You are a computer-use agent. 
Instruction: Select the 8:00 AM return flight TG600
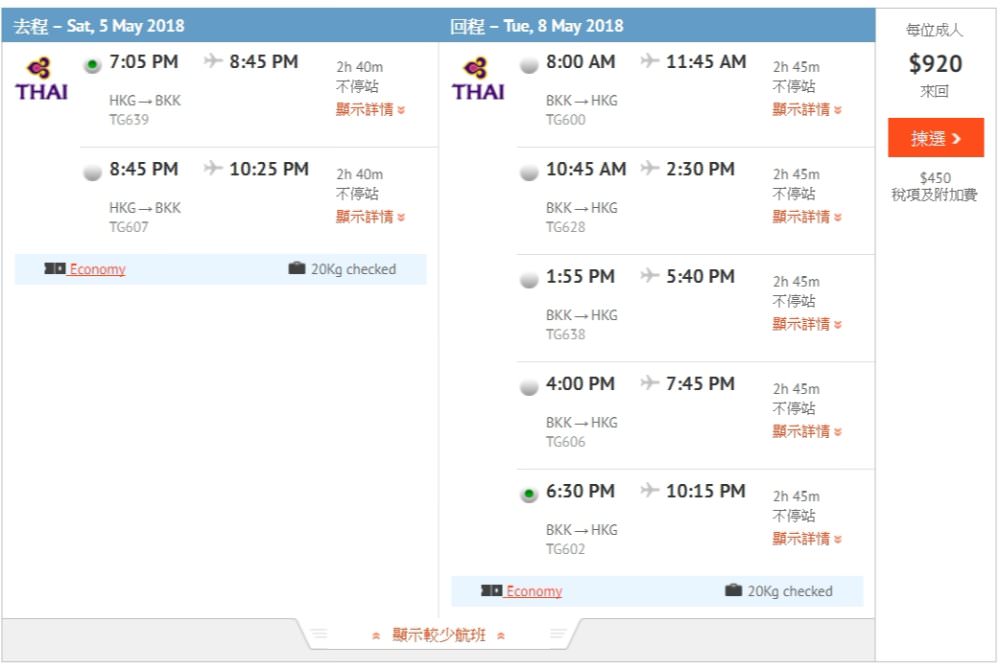point(529,65)
